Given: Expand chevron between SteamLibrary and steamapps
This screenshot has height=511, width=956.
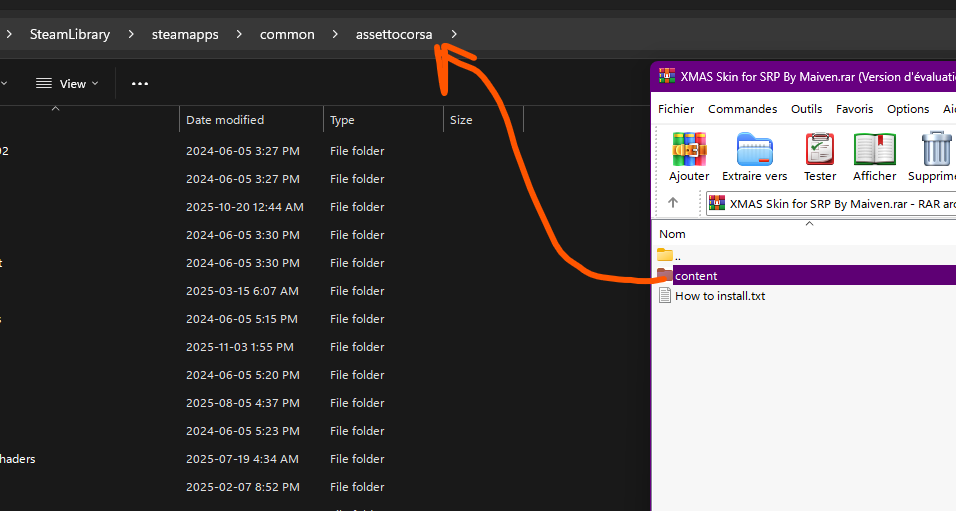Looking at the screenshot, I should pyautogui.click(x=131, y=34).
